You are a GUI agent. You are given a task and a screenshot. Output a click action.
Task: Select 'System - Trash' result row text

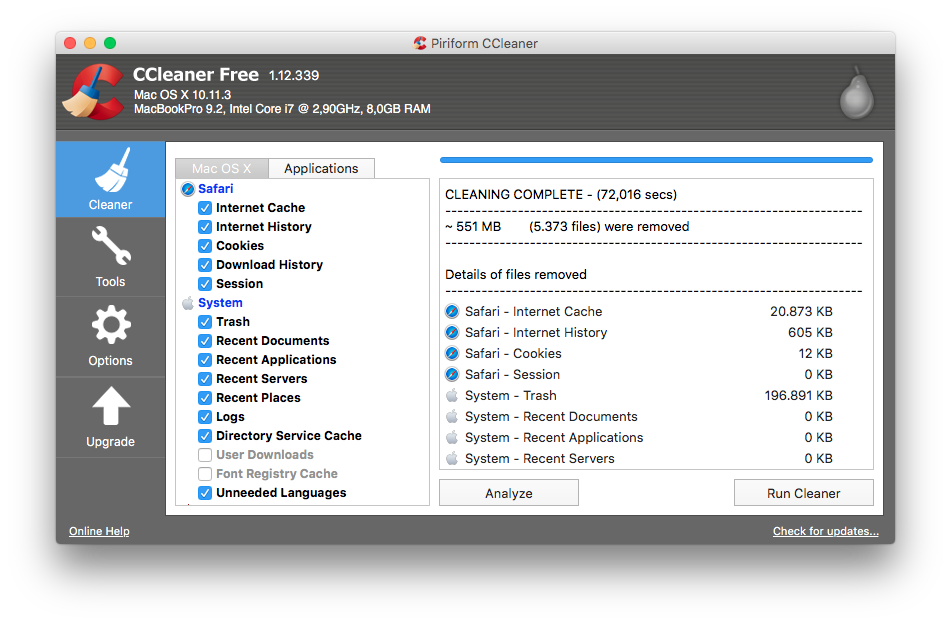511,396
